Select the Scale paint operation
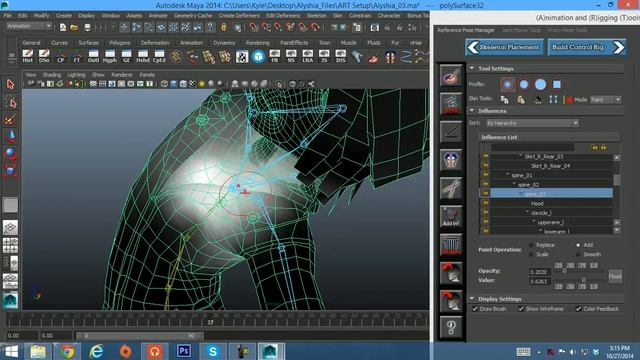Viewport: 640px width, 360px height. pos(531,254)
